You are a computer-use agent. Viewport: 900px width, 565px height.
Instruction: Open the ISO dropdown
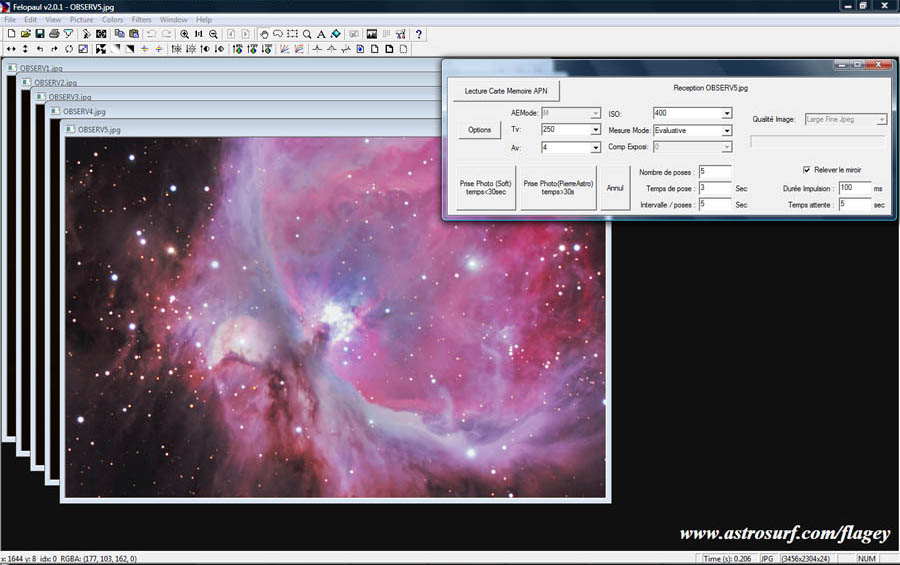click(727, 114)
